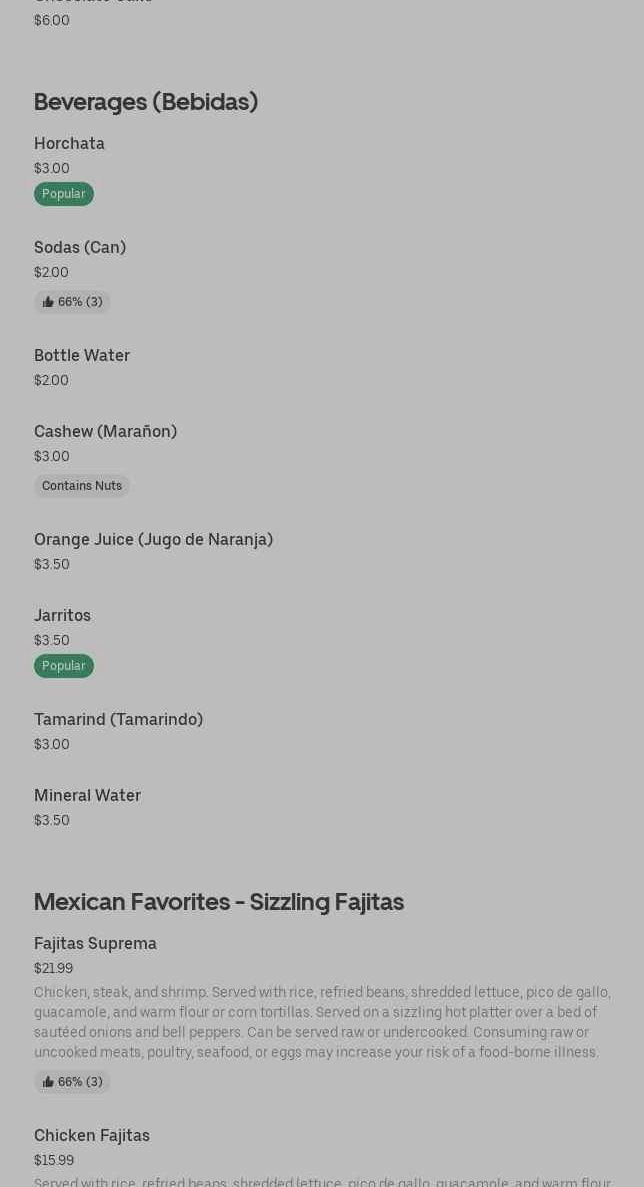Open the Jarritos item
The image size is (644, 1187).
point(62,616)
